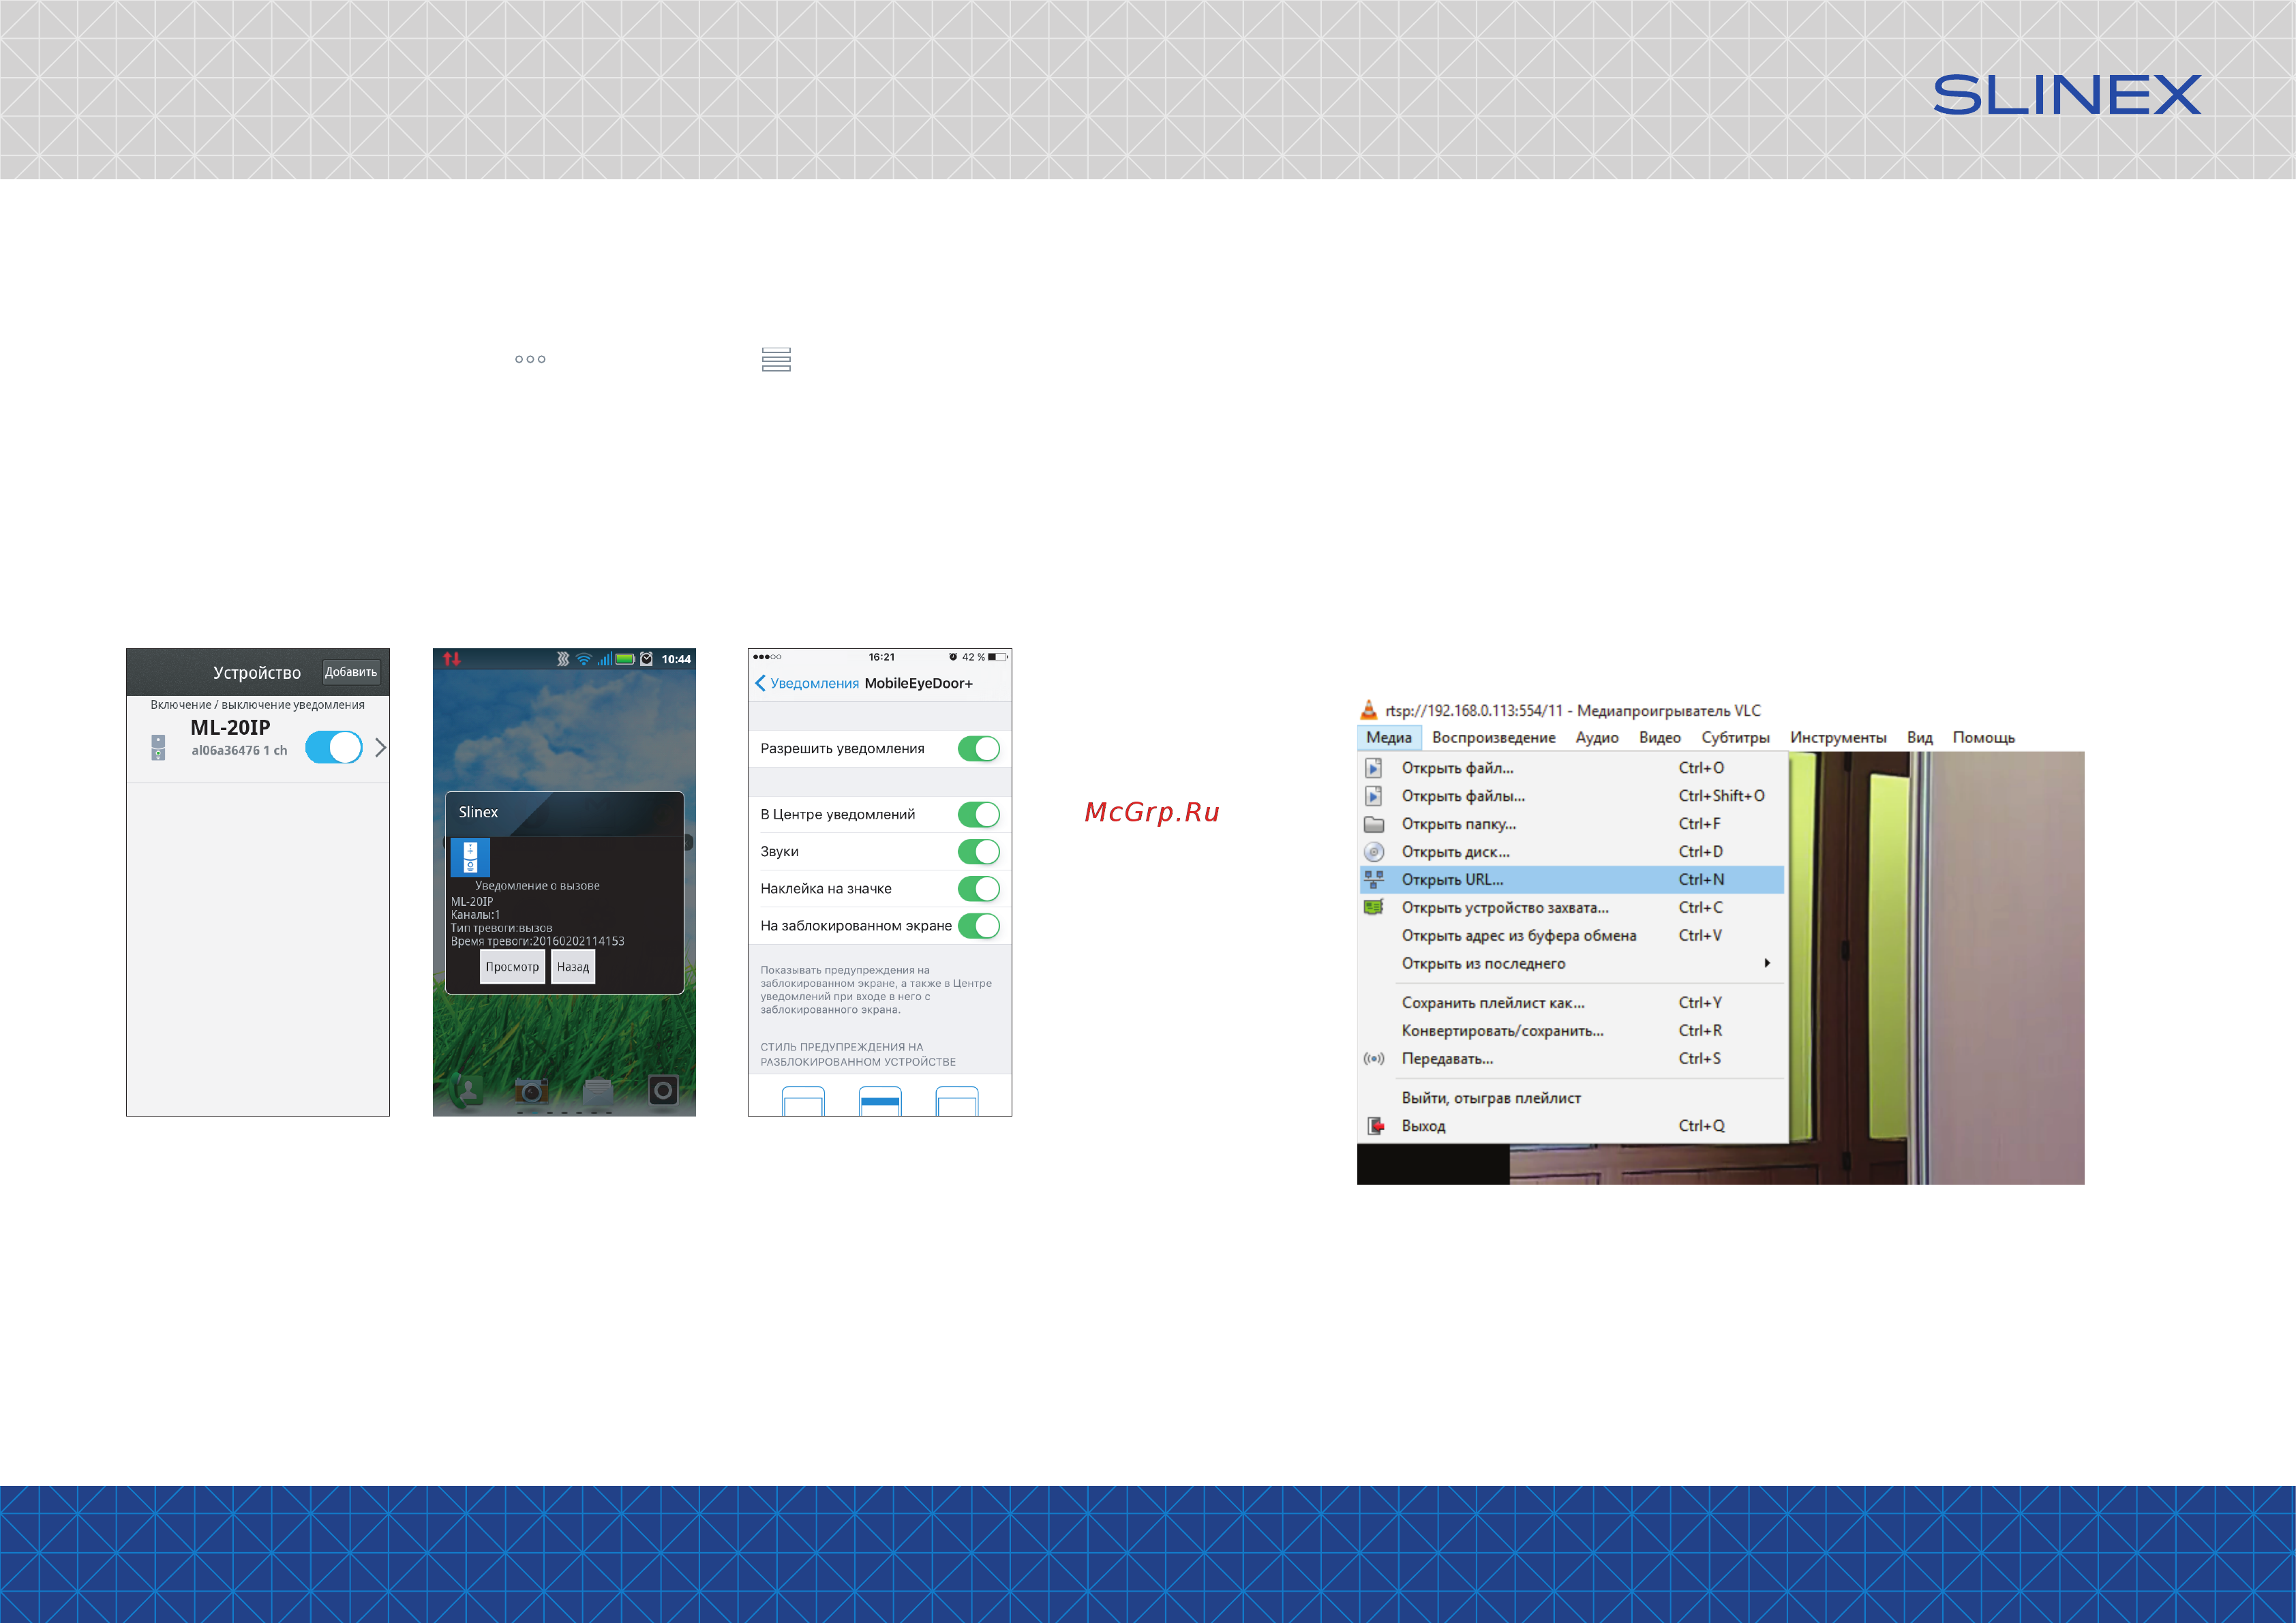This screenshot has height=1623, width=2296.
Task: Choose Открыть устройство захвата... entry
Action: [x=1571, y=908]
